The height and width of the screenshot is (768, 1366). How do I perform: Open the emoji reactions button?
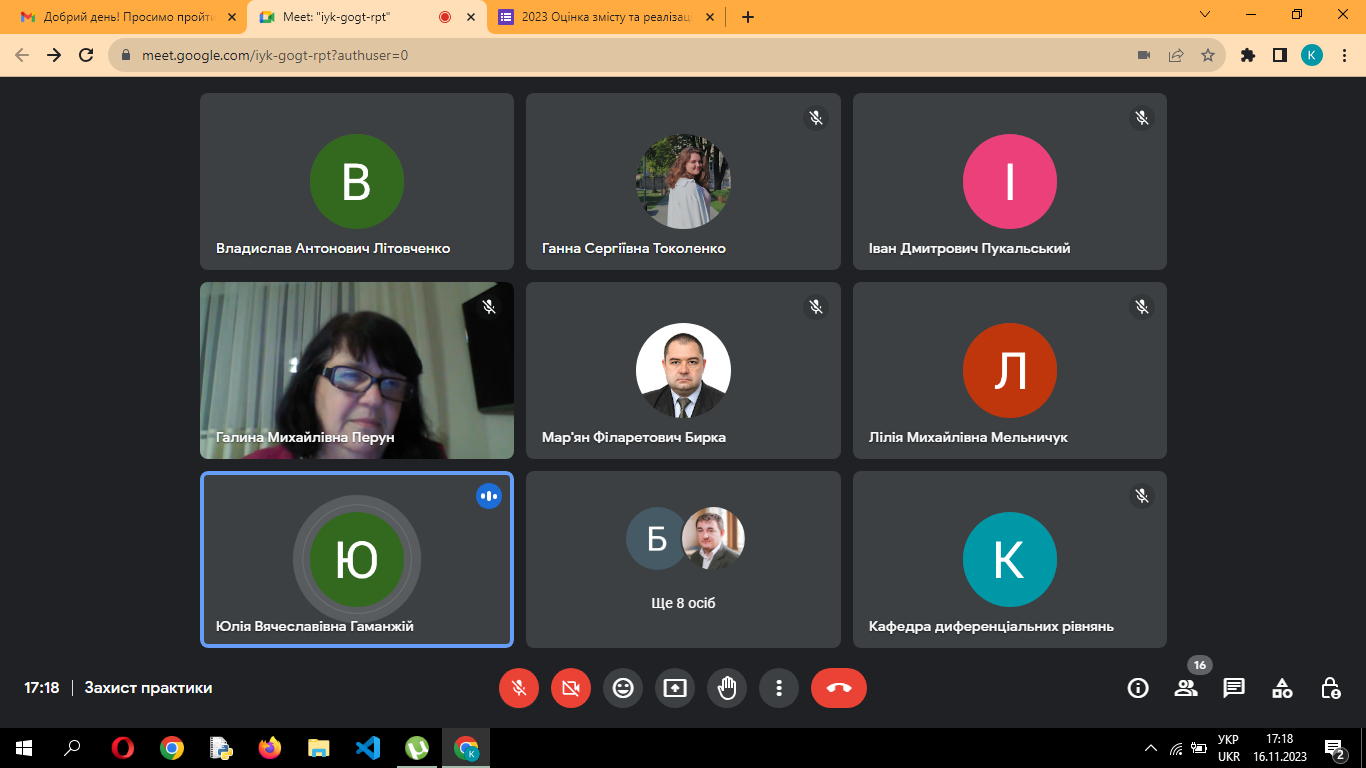pyautogui.click(x=623, y=688)
